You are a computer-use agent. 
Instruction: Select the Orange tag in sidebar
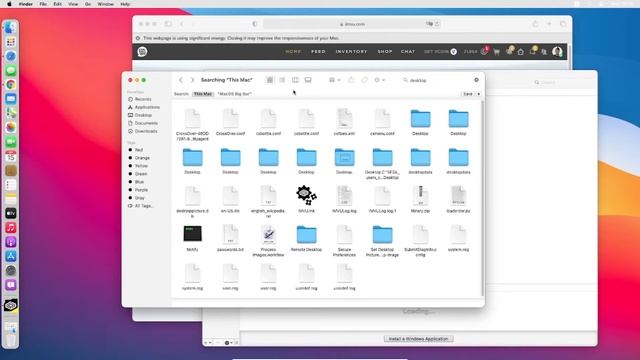[x=142, y=158]
